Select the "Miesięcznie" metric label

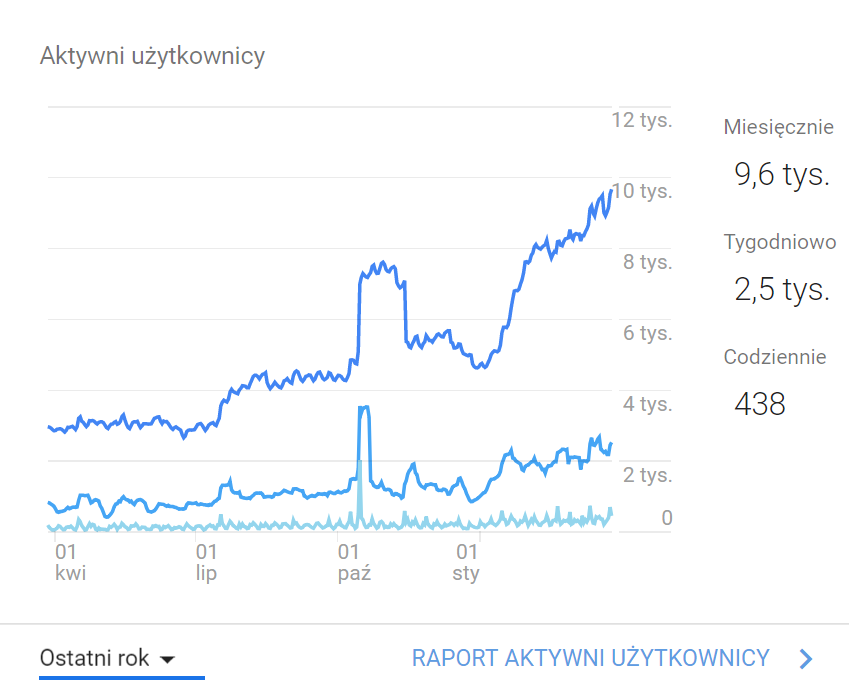778,127
